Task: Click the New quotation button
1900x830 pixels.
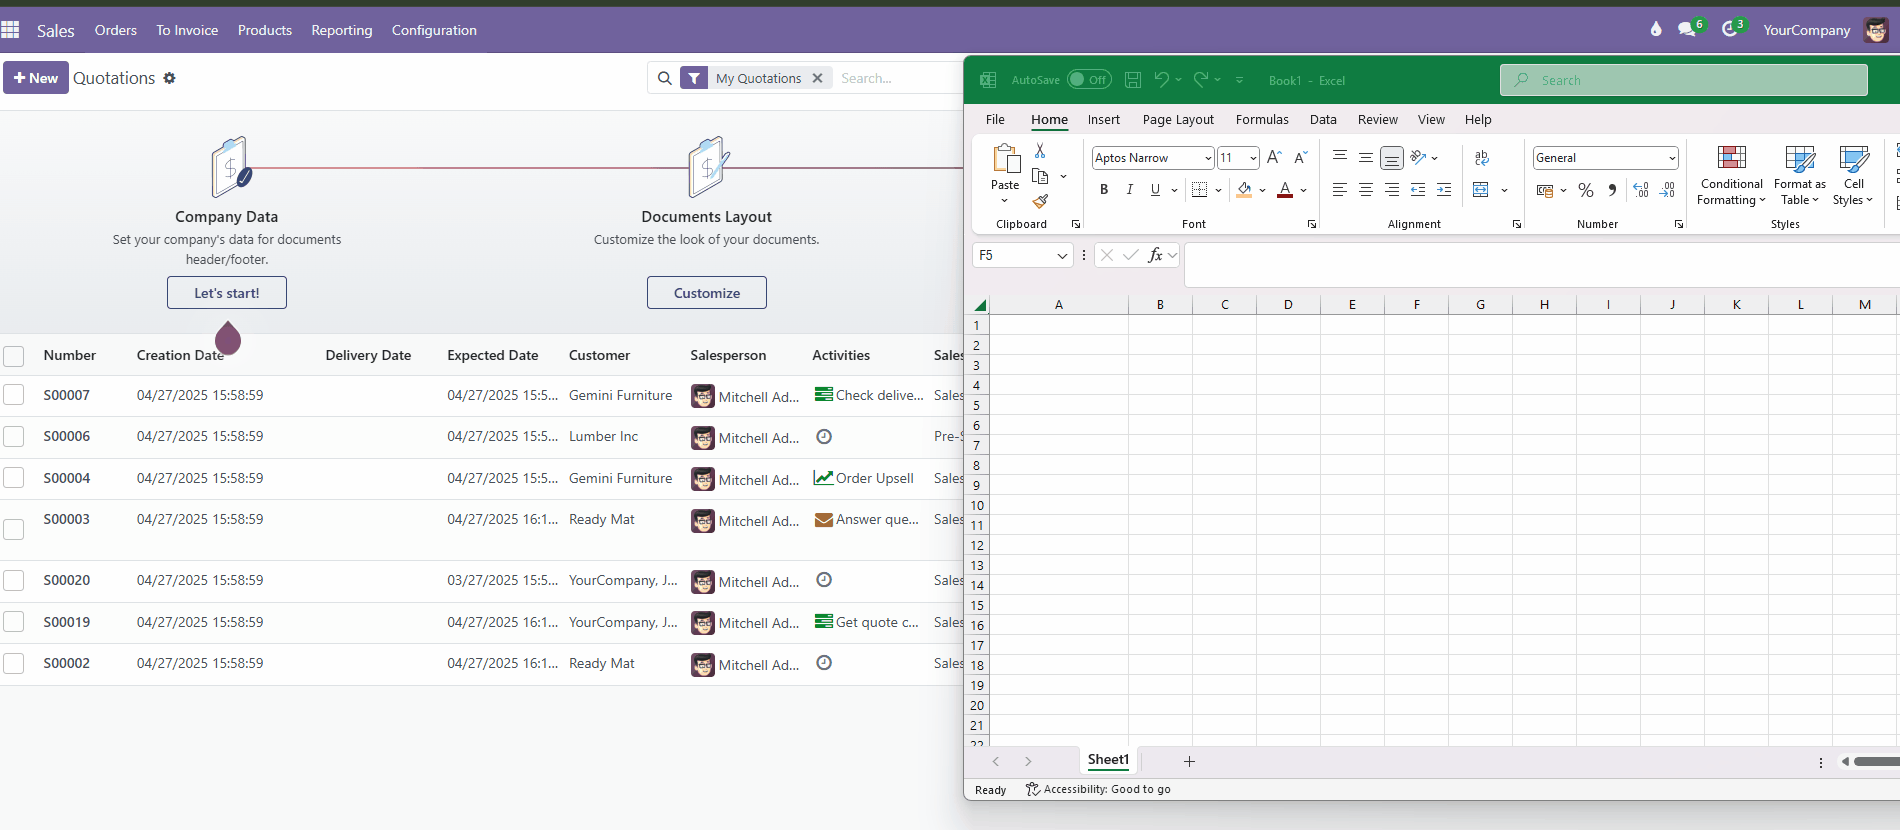Action: [36, 78]
